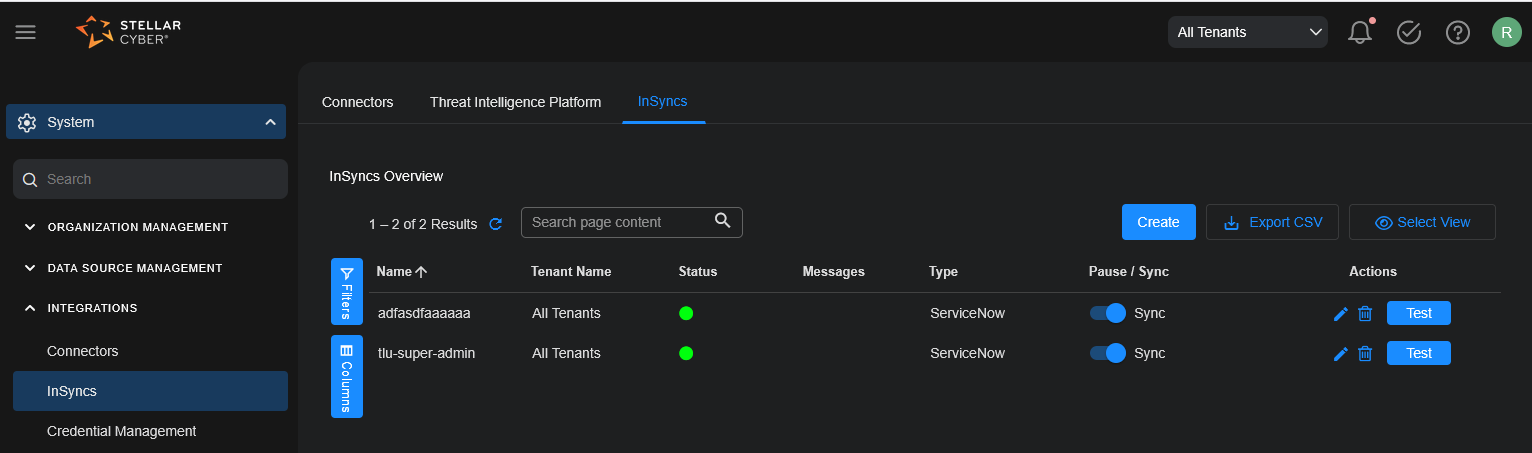Open the notifications bell
This screenshot has width=1532, height=453.
[1359, 33]
